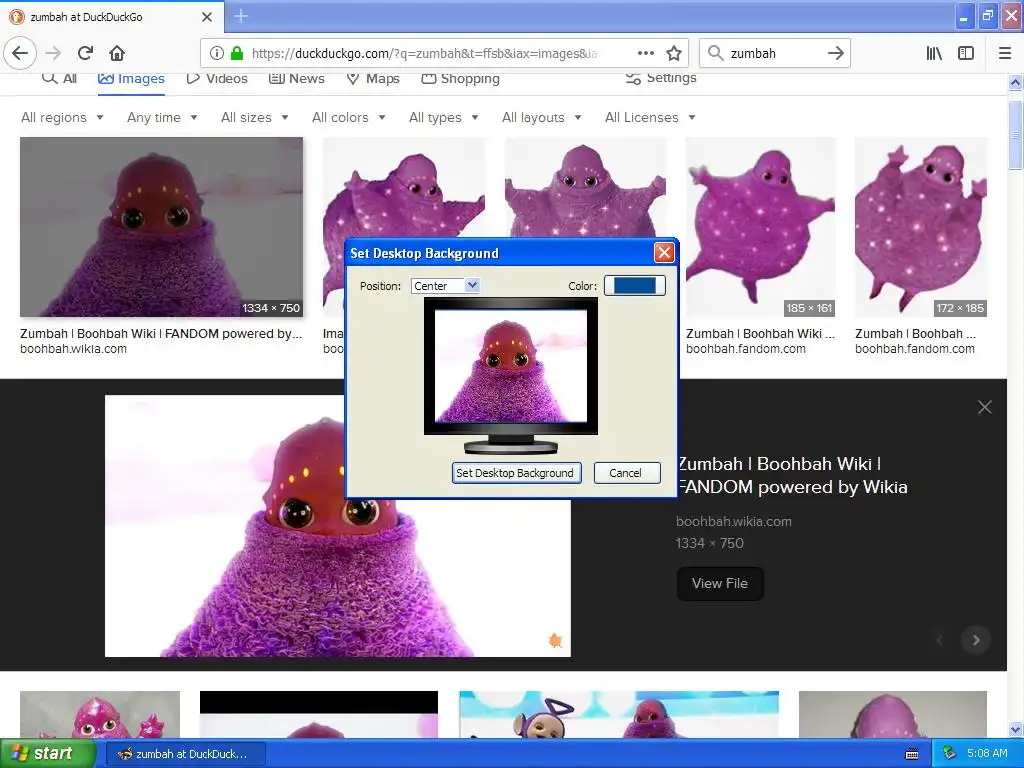The height and width of the screenshot is (768, 1024).
Task: Open the DuckDuckGo Settings menu
Action: tap(661, 78)
